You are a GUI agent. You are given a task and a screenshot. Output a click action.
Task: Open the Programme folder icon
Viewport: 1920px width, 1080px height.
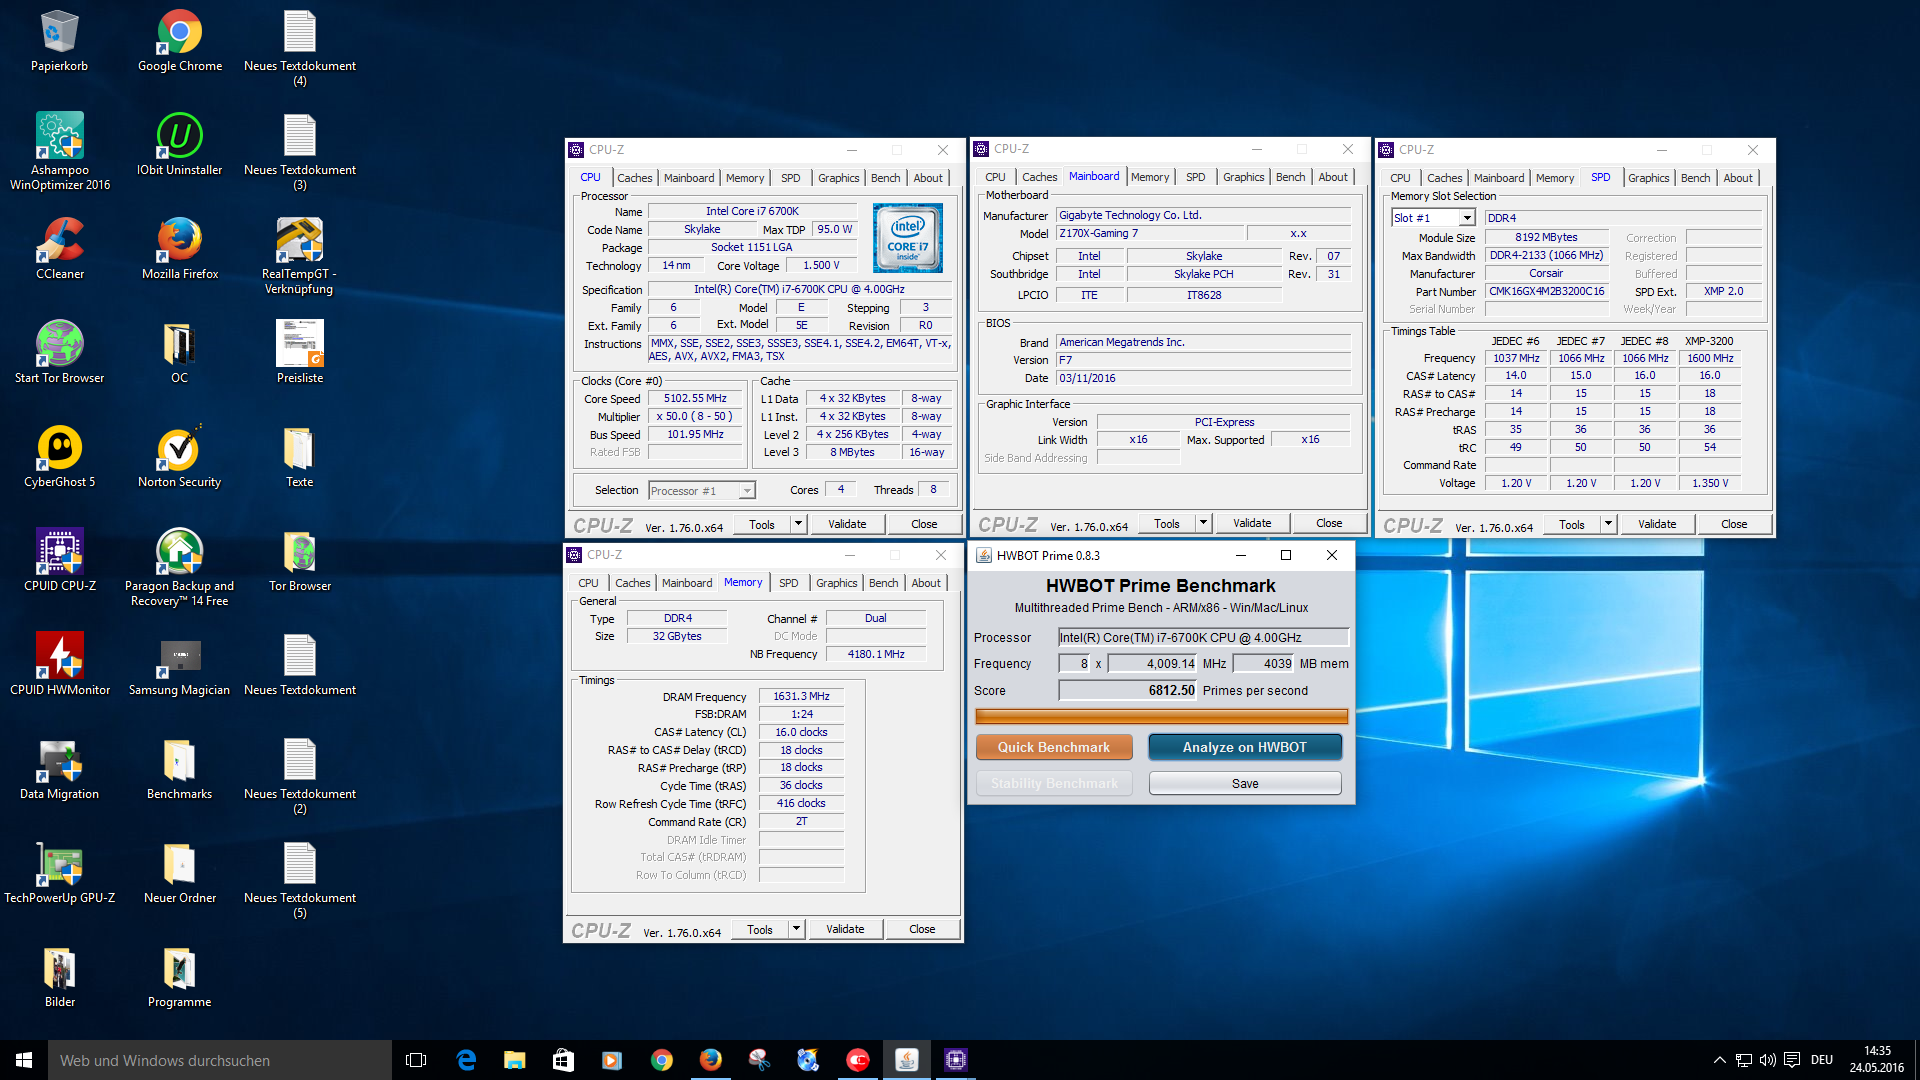[x=179, y=978]
